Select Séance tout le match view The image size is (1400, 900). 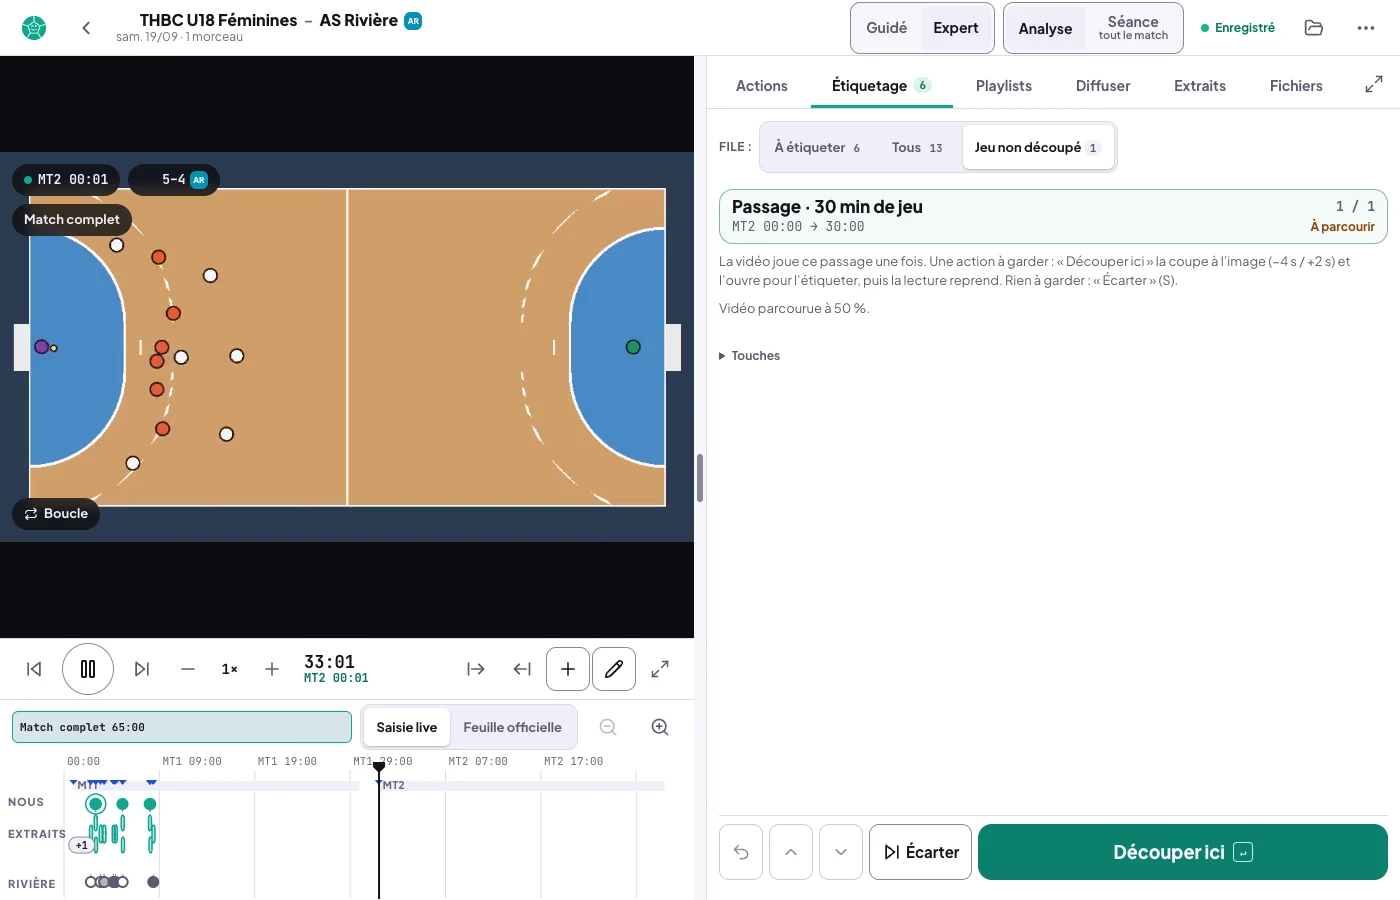(x=1133, y=28)
